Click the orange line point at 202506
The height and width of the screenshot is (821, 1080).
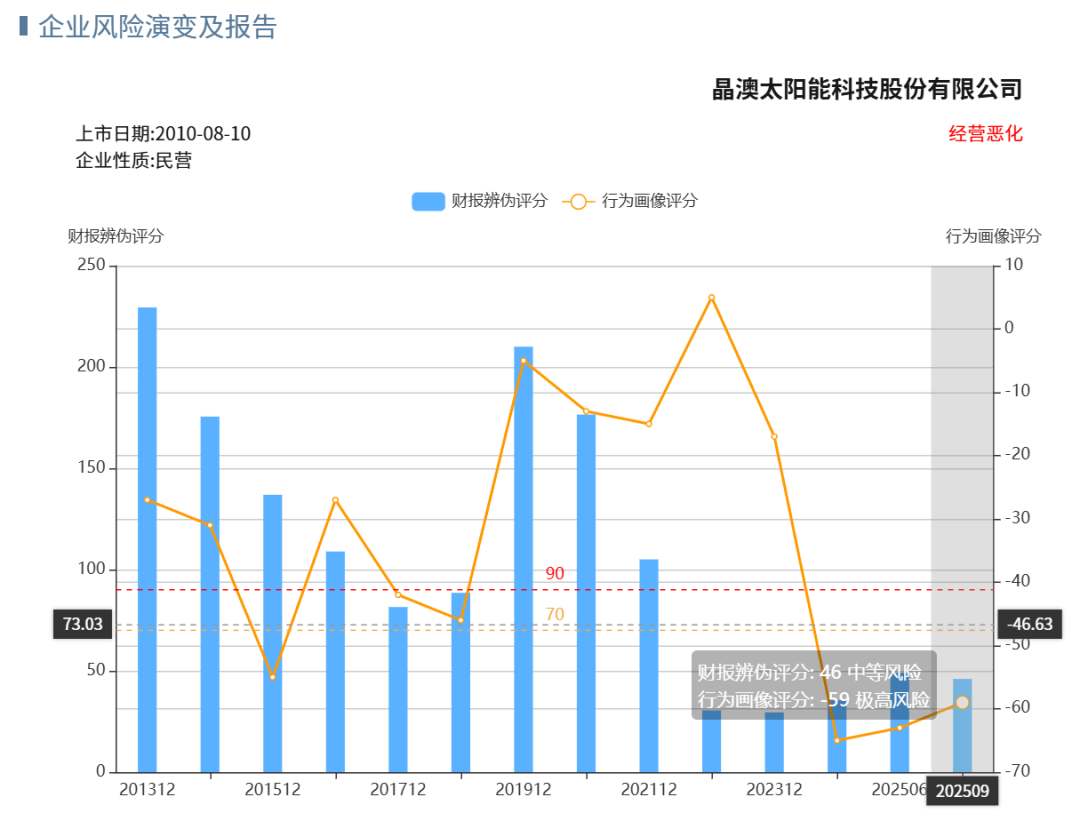900,728
